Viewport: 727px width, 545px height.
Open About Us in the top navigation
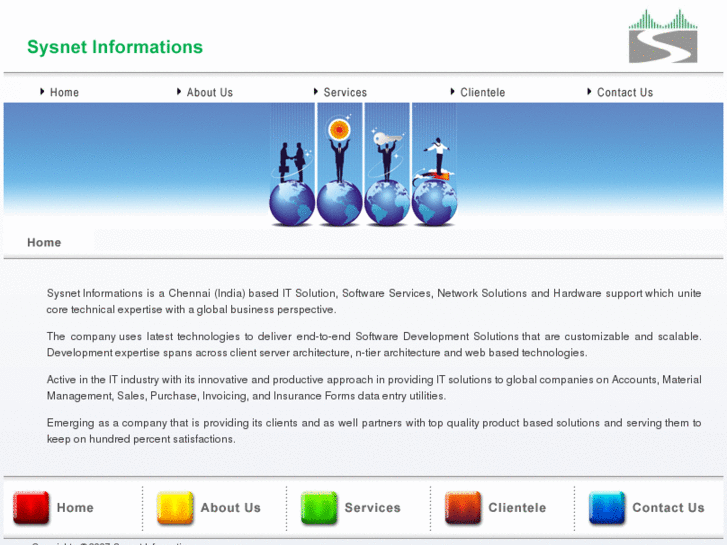(210, 92)
